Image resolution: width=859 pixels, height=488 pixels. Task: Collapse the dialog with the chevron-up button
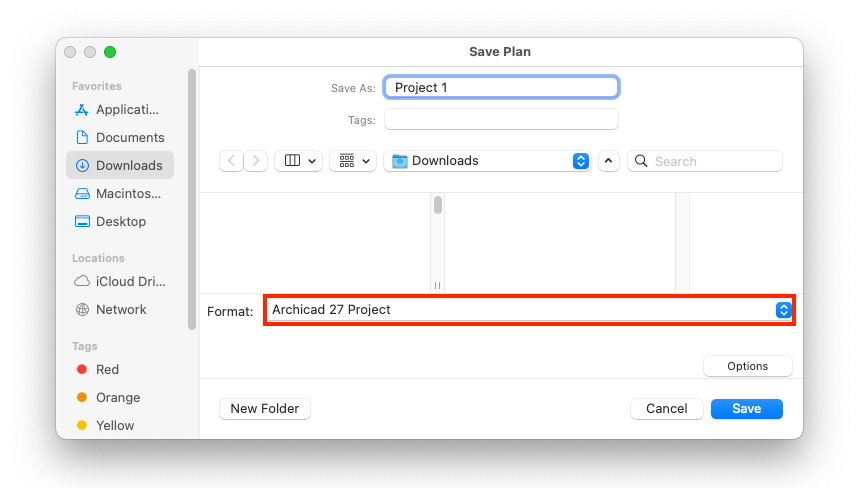[609, 161]
